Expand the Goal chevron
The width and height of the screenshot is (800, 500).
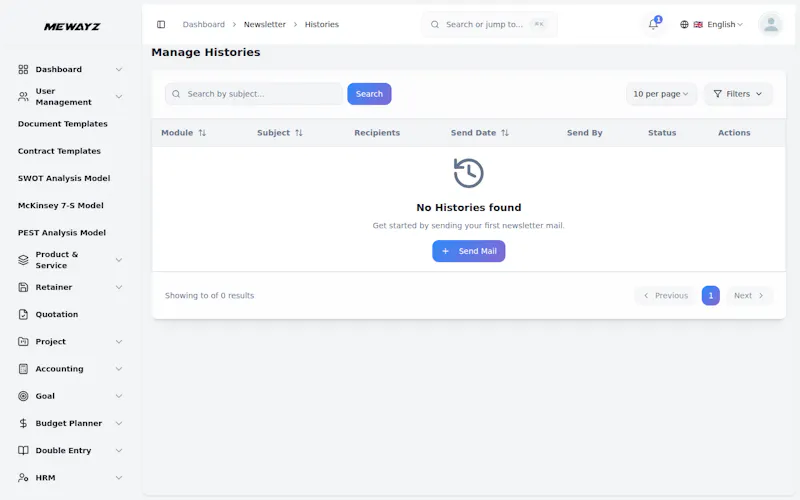(119, 396)
